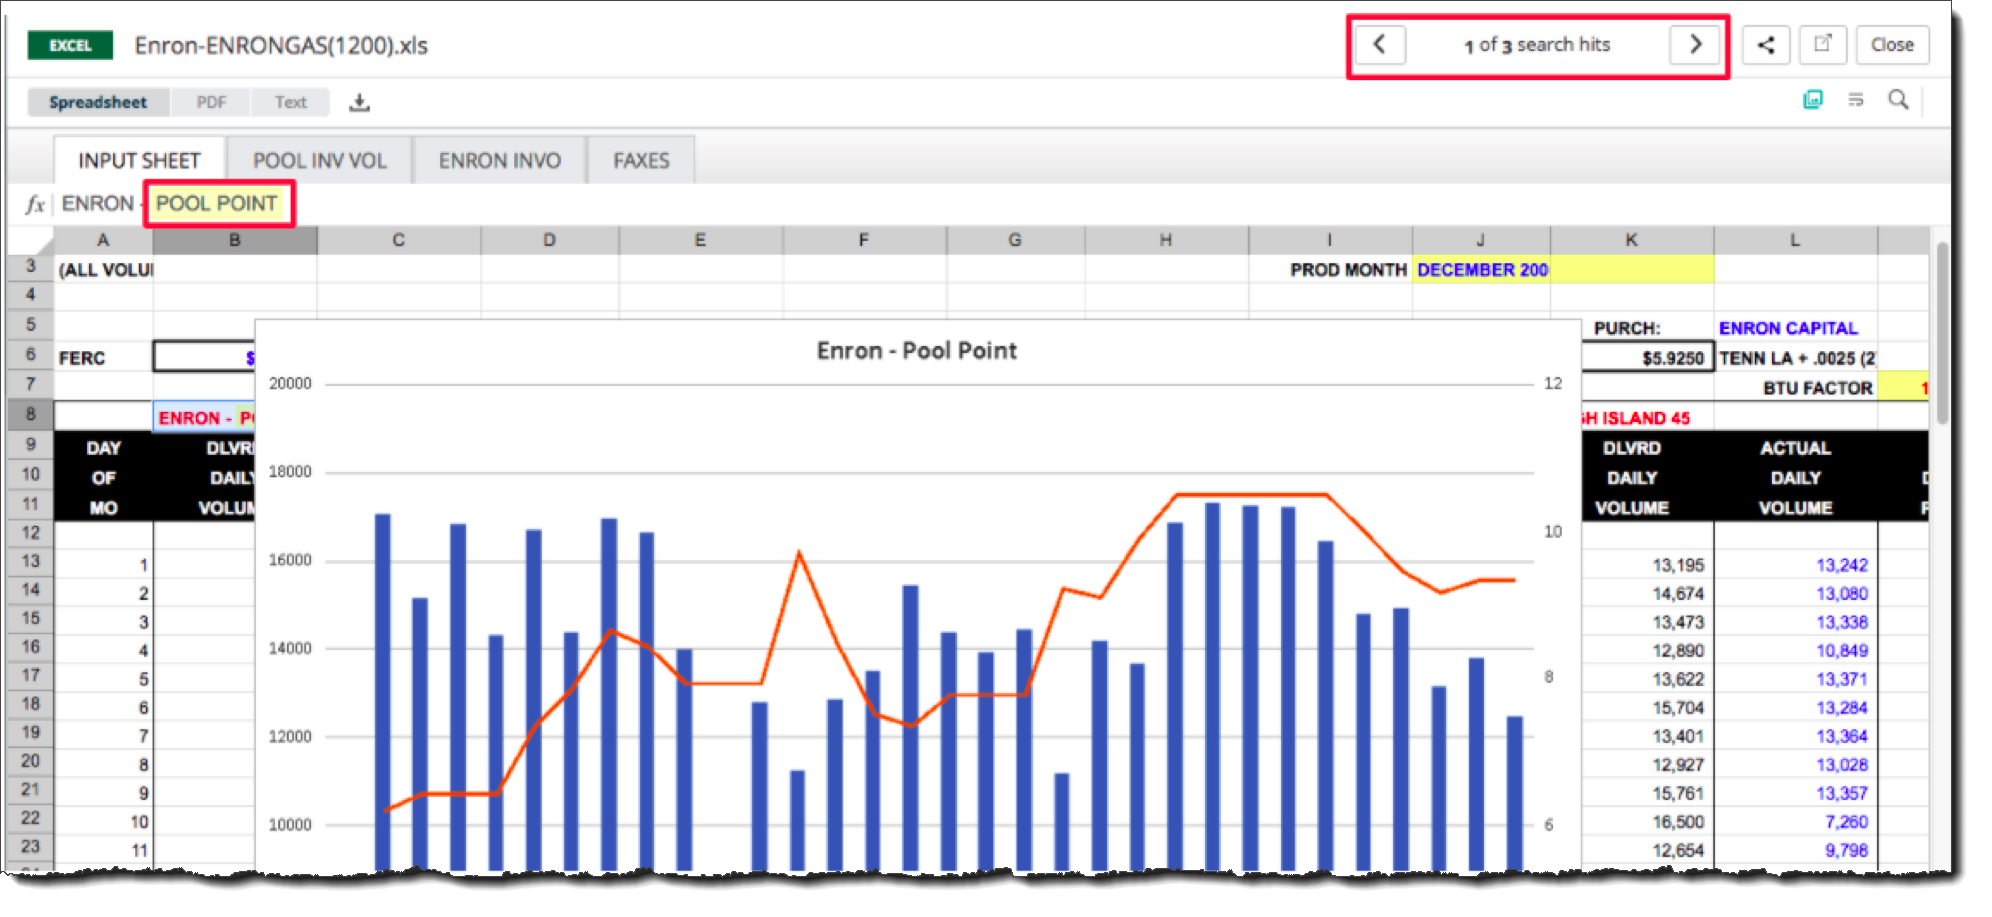The image size is (1992, 917).
Task: Click the formula bar content
Action: point(170,203)
